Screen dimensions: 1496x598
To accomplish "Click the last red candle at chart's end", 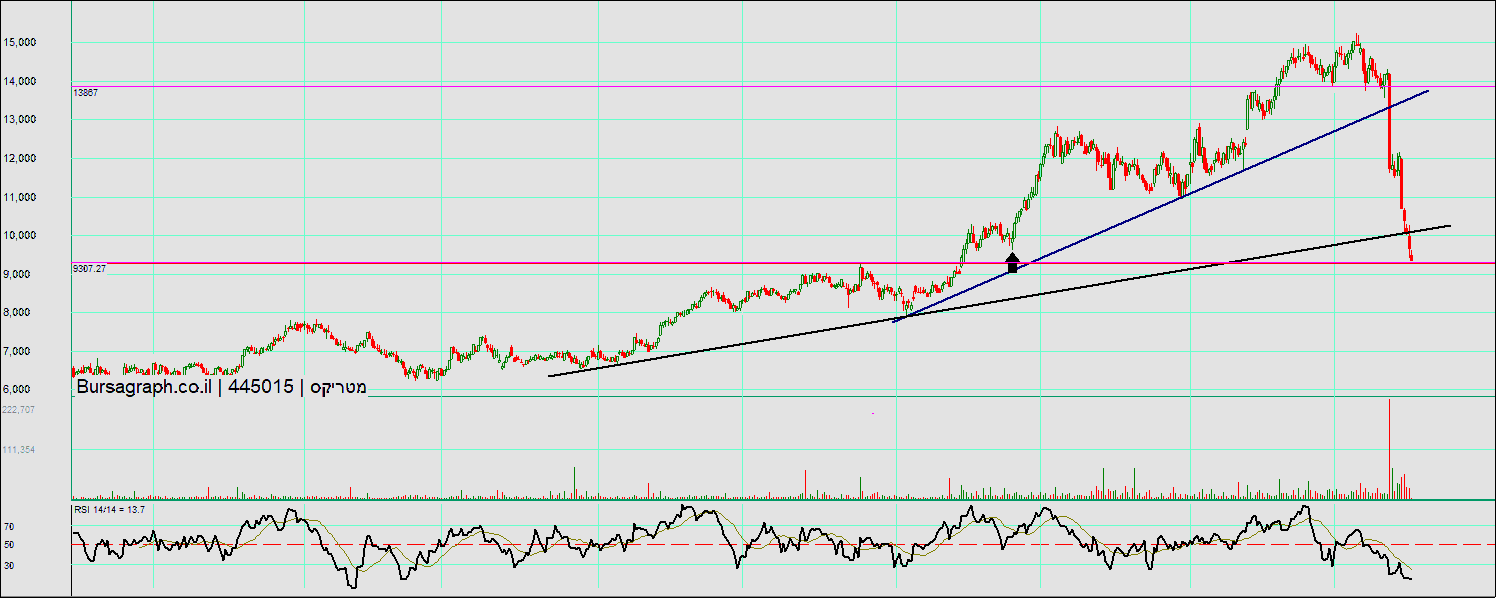I will 1411,255.
